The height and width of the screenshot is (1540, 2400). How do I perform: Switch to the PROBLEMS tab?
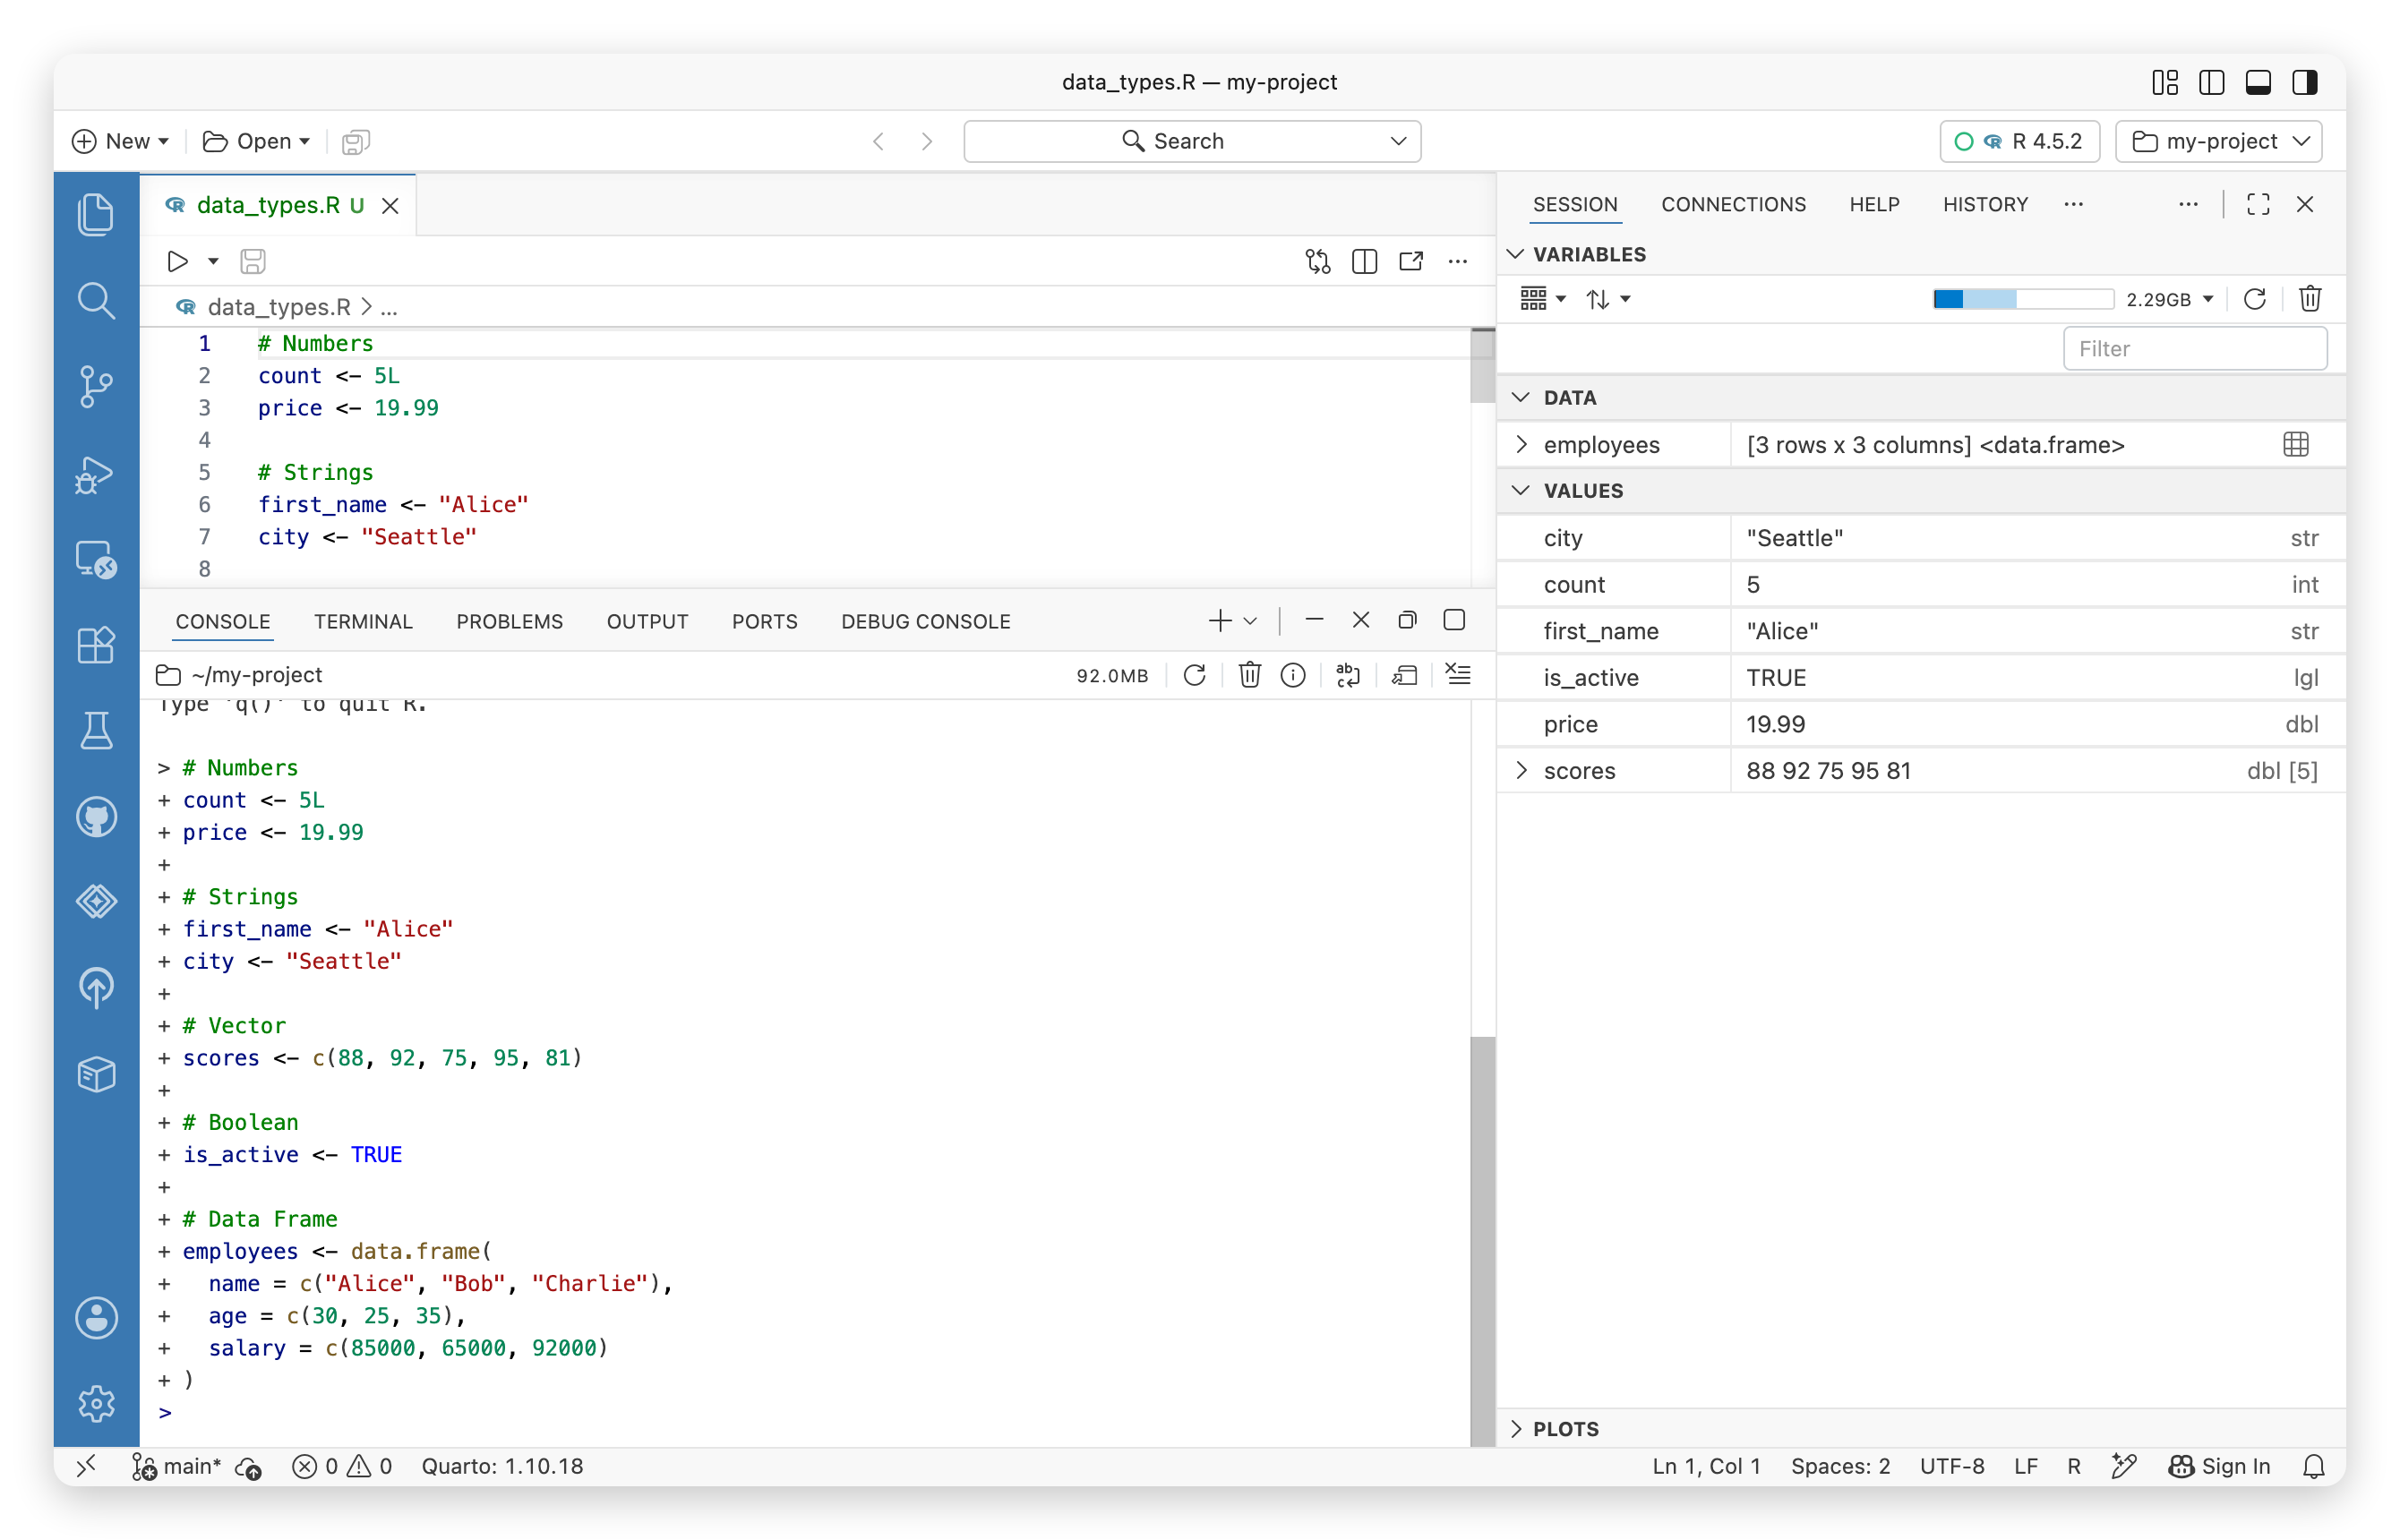(x=509, y=621)
